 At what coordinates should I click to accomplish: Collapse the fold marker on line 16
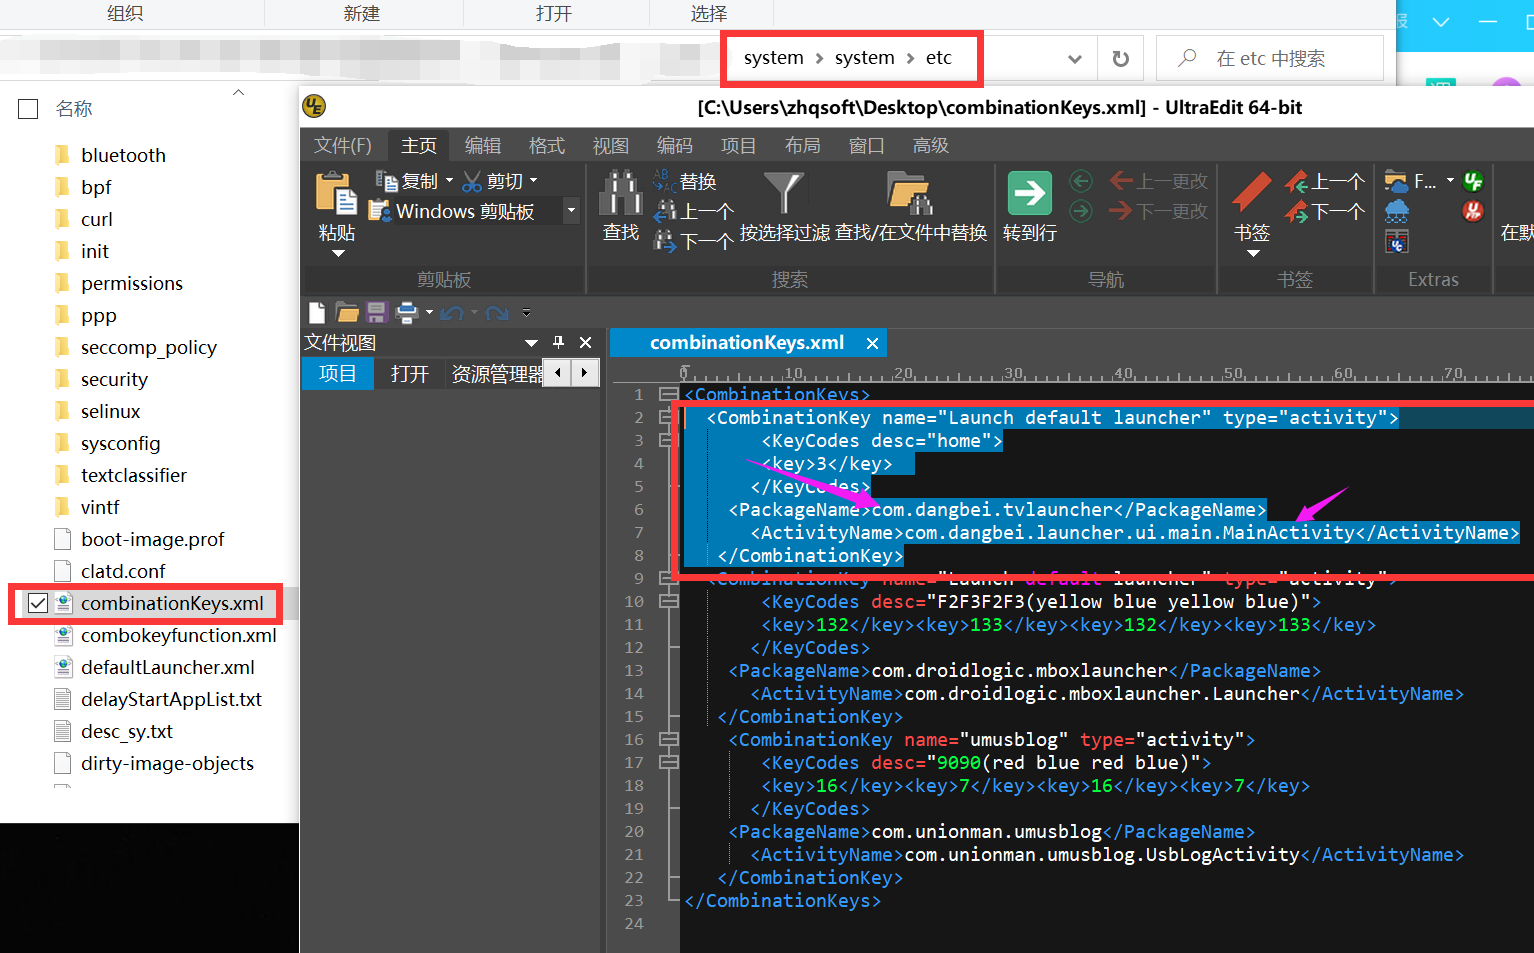[667, 739]
